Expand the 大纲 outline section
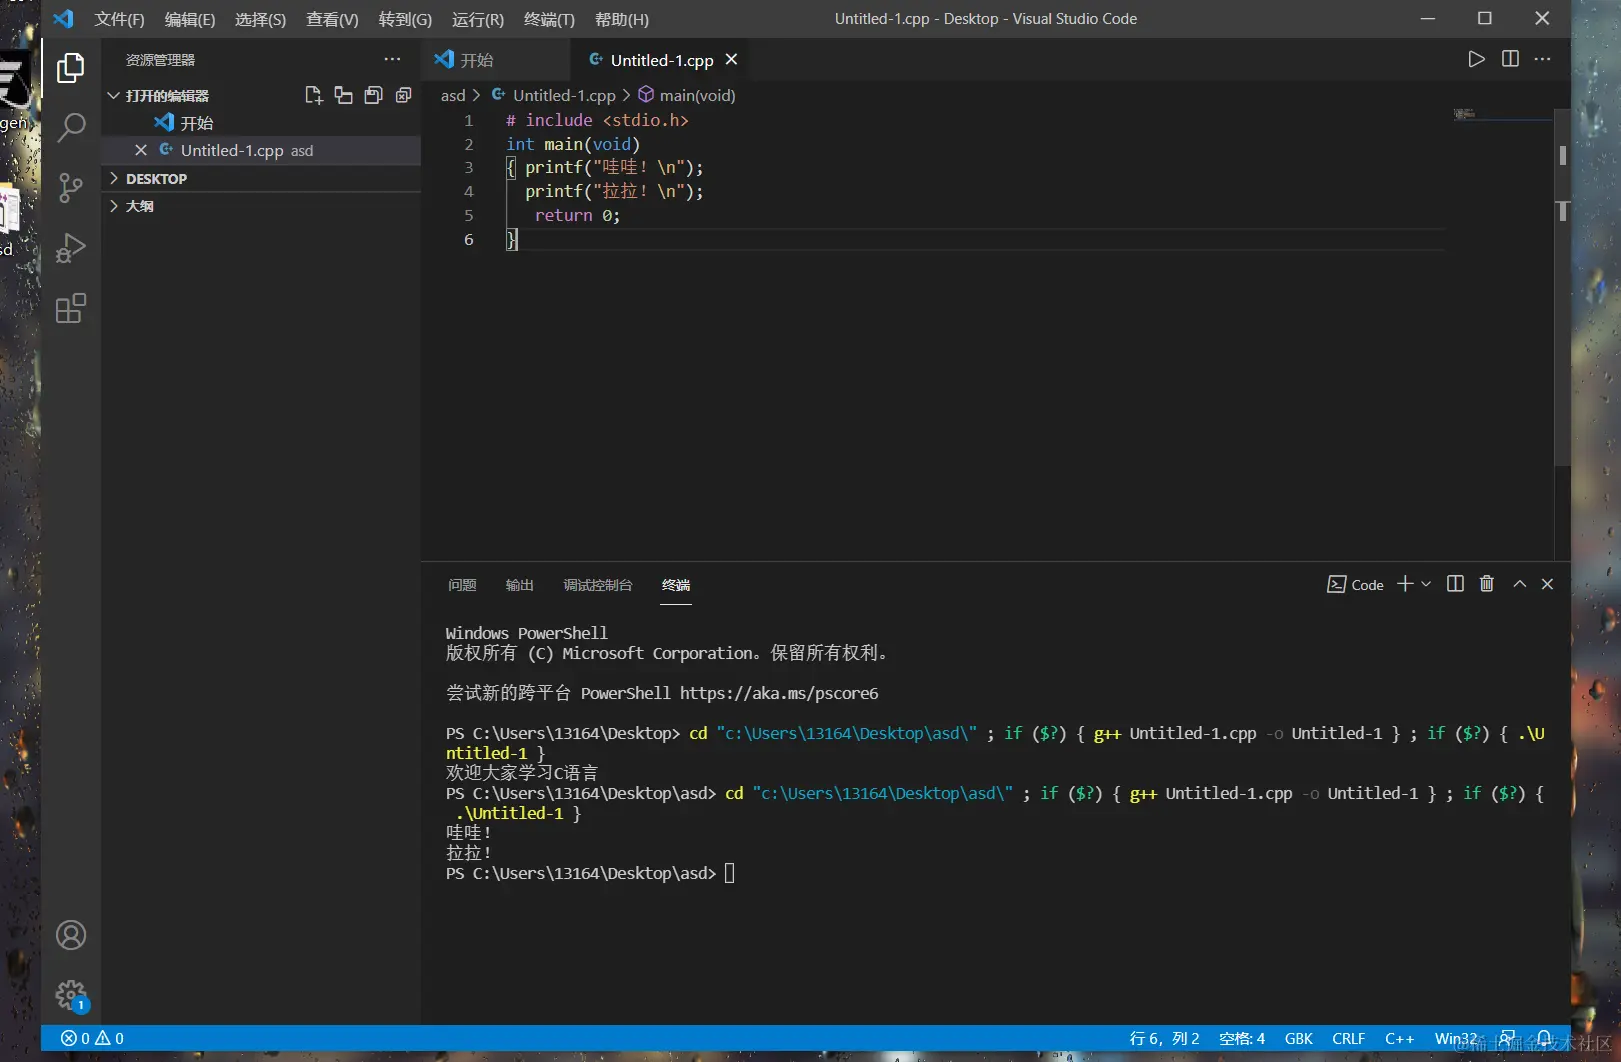The width and height of the screenshot is (1621, 1062). [x=140, y=206]
